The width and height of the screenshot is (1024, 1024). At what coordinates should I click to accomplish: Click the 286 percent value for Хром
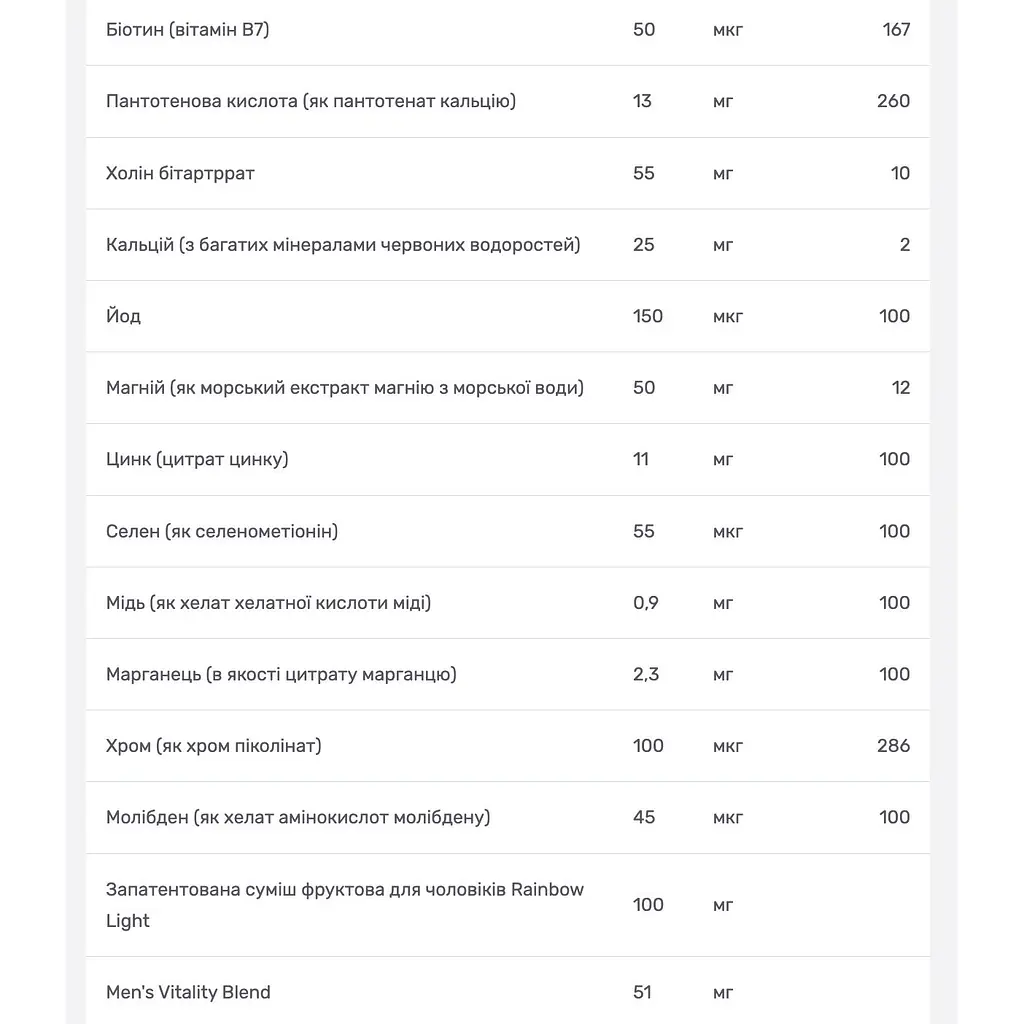893,746
